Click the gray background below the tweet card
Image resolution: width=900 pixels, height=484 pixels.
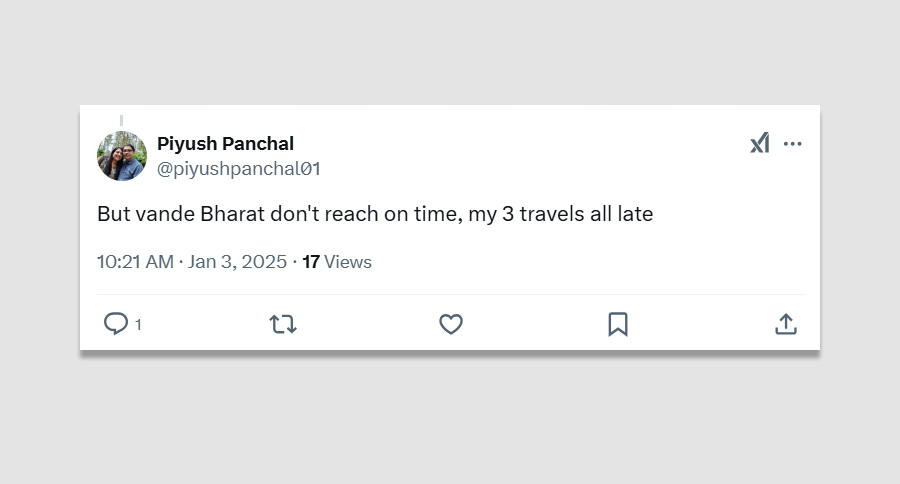point(450,420)
